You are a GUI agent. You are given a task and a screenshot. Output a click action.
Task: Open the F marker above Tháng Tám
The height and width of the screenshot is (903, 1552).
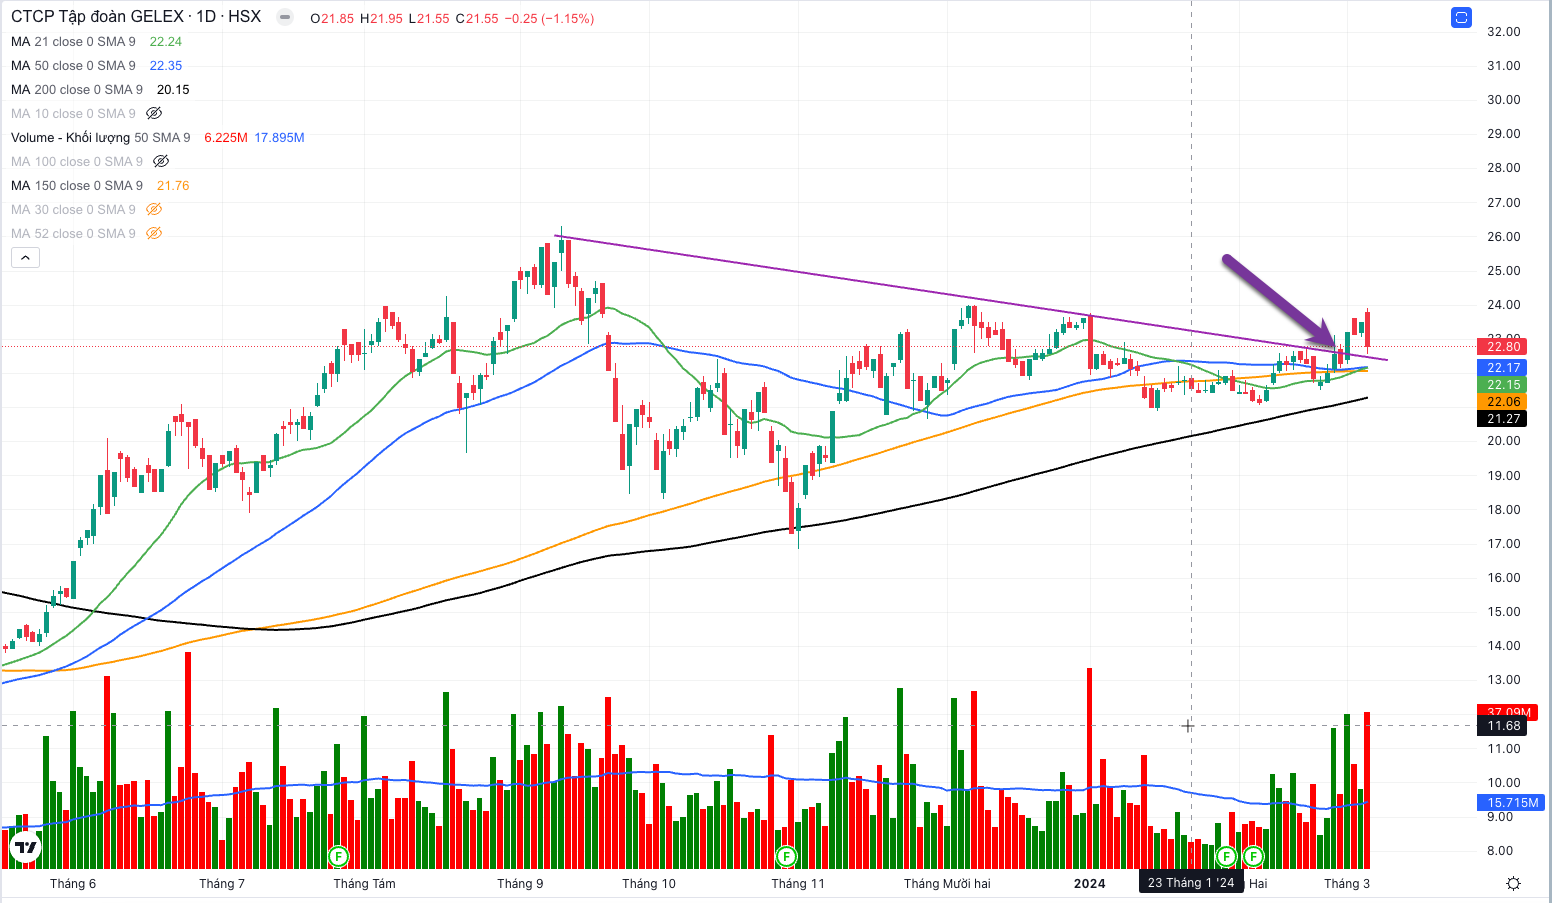click(339, 856)
